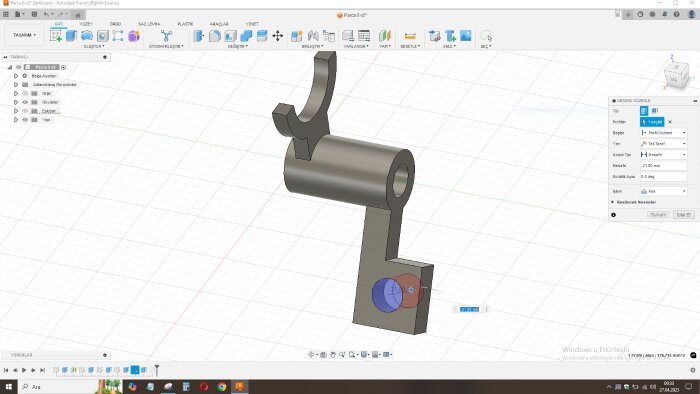The height and width of the screenshot is (394, 700).
Task: Select the Shell tool
Action: (230, 36)
